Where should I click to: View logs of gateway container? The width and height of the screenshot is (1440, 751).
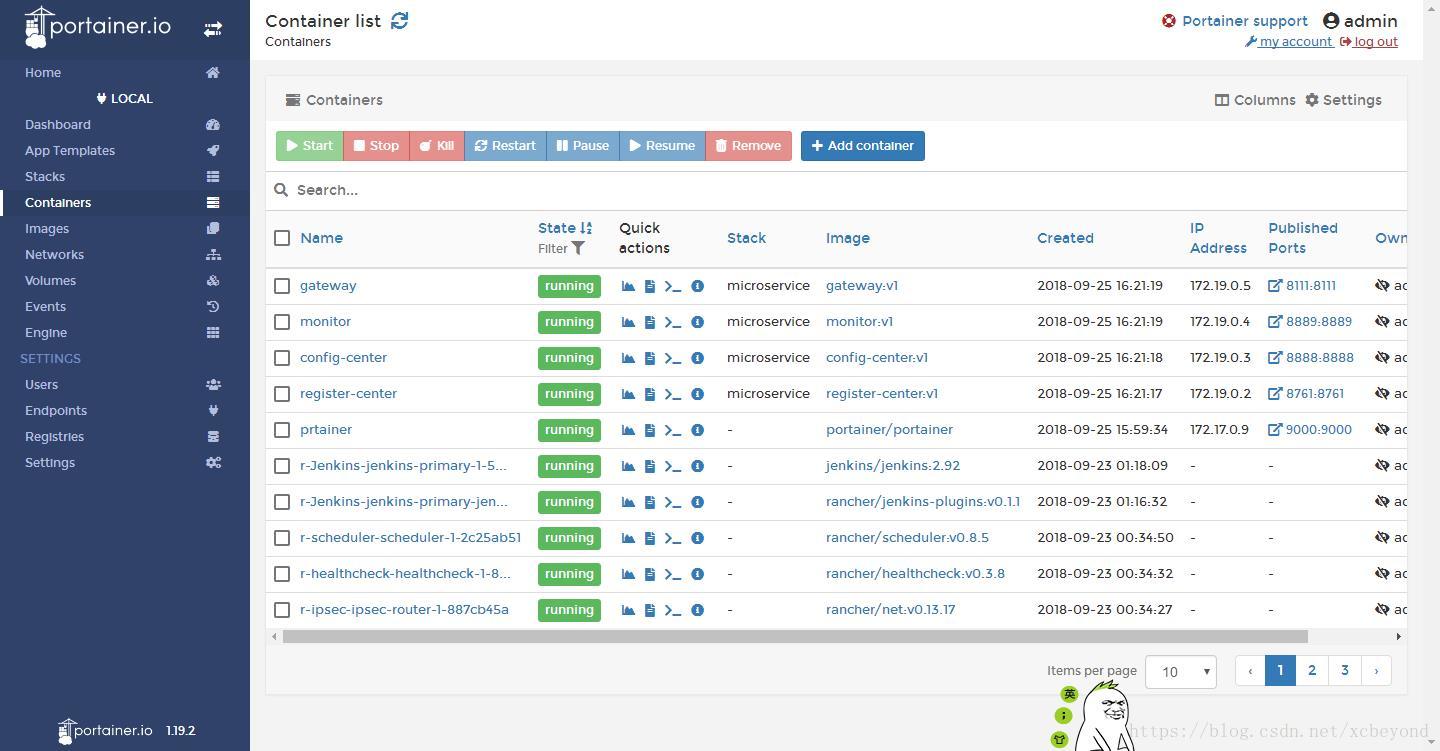click(650, 286)
